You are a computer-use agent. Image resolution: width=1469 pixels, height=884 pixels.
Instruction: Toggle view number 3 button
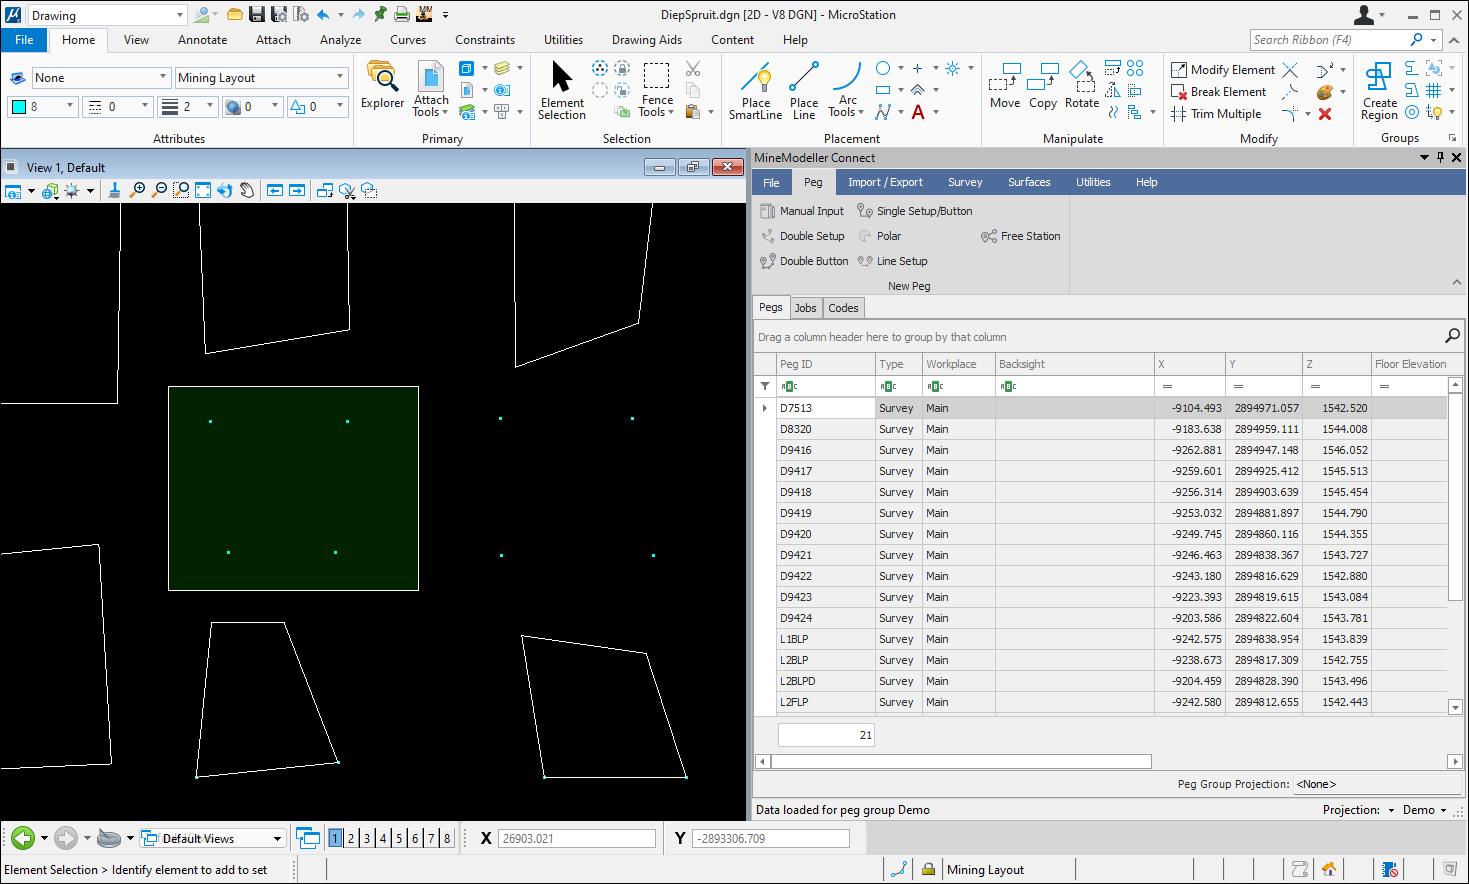[x=367, y=838]
